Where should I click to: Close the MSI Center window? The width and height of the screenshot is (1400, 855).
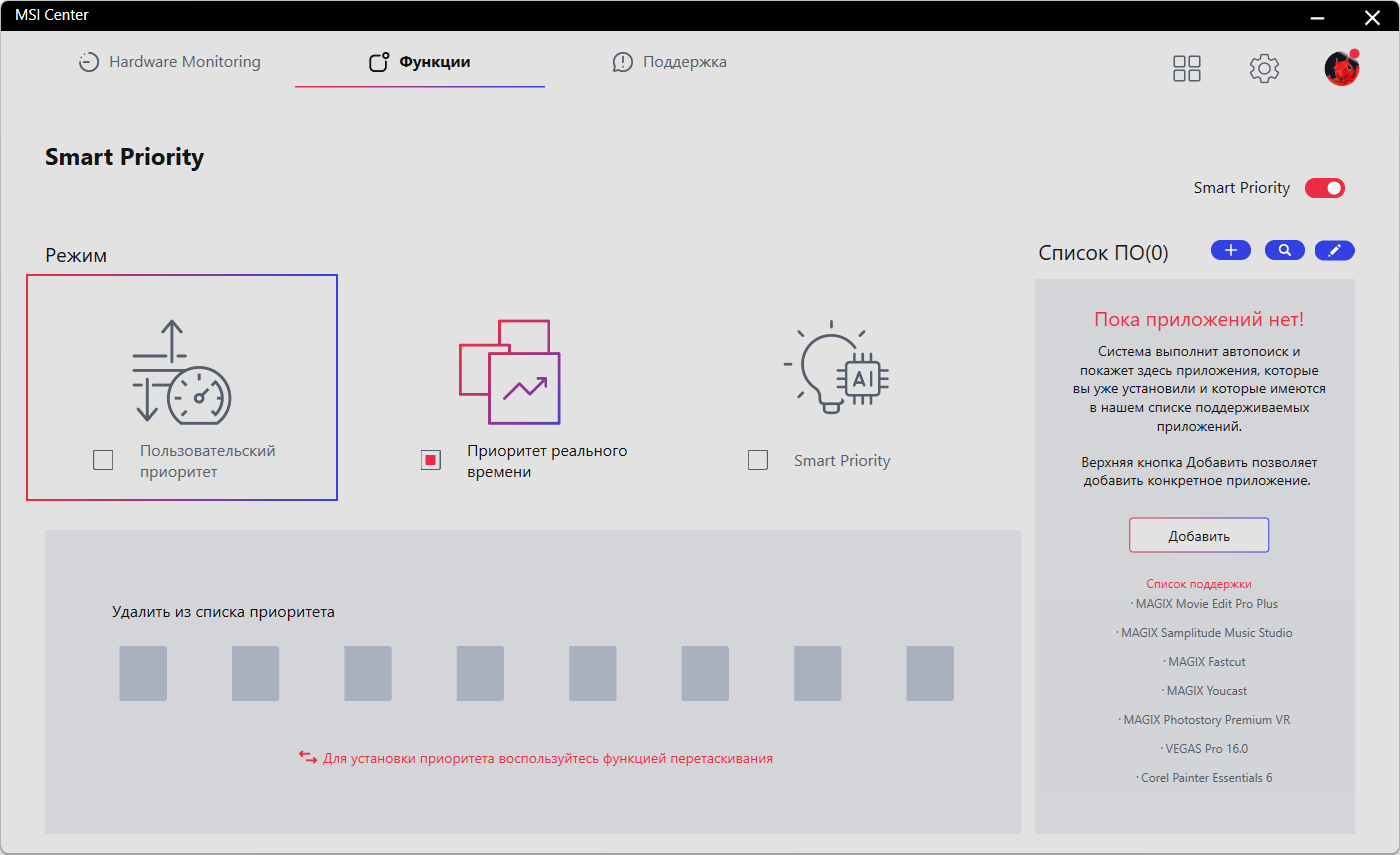tap(1371, 17)
